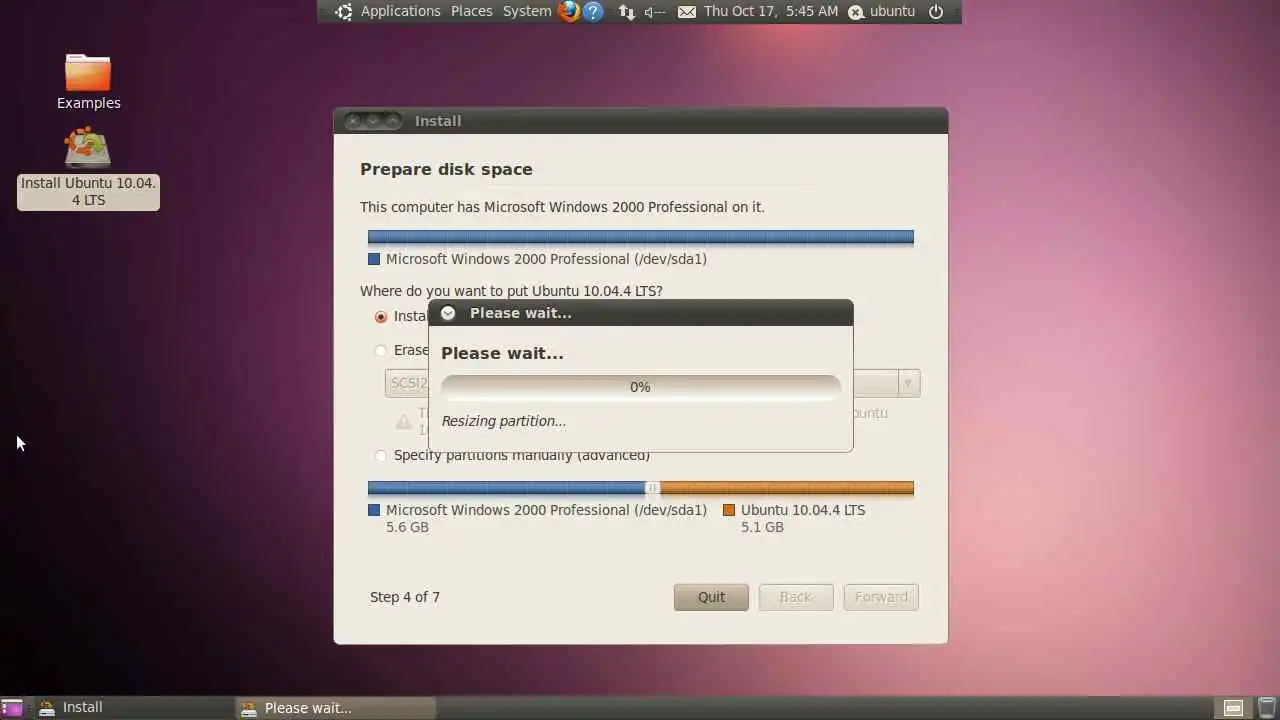Collapse the Please wait dialog title icon
1280x720 pixels.
tap(448, 313)
